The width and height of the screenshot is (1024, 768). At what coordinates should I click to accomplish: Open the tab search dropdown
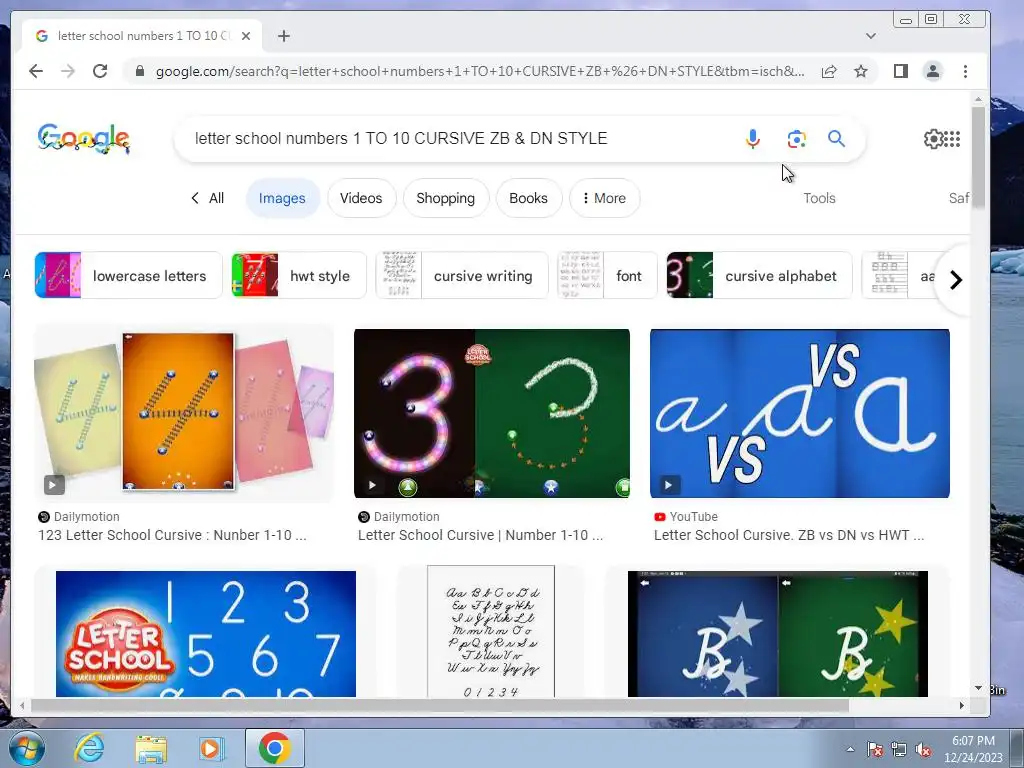click(871, 36)
